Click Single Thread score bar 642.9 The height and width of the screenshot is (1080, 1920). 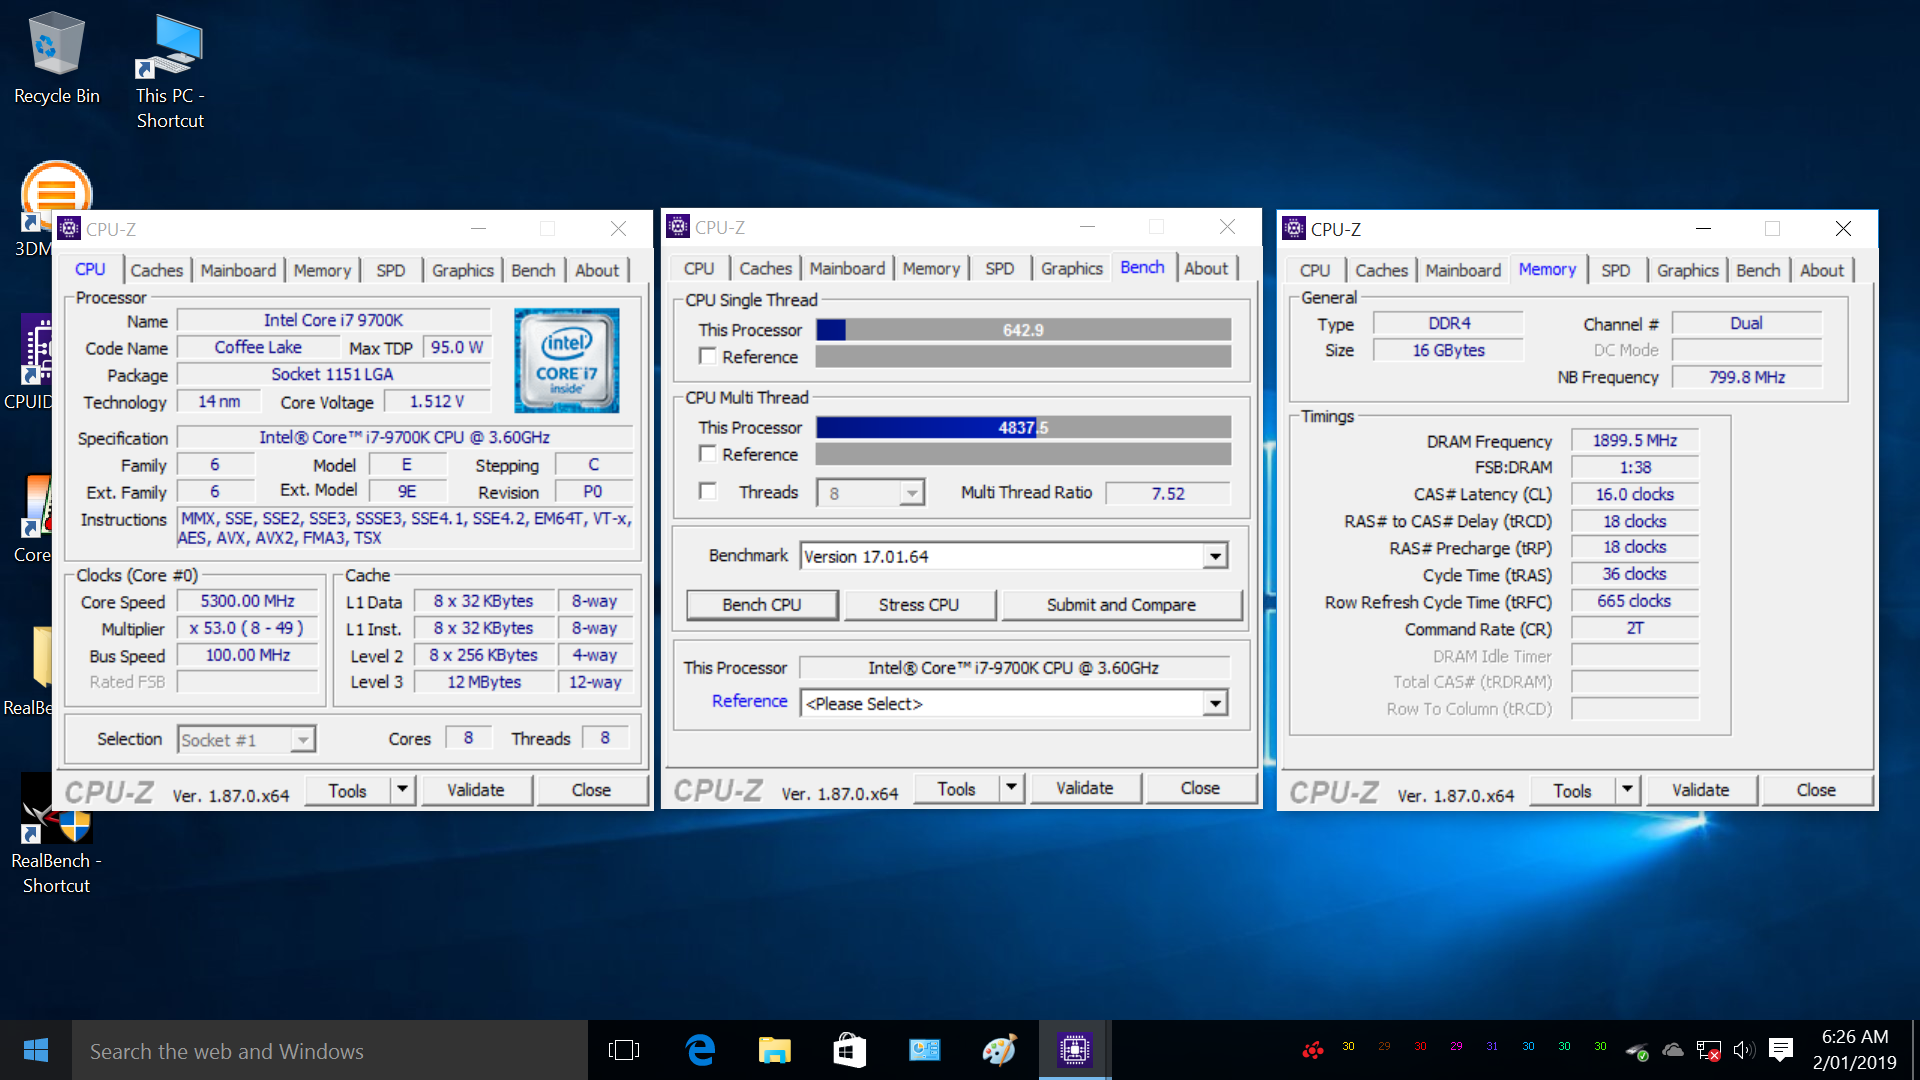point(1023,330)
